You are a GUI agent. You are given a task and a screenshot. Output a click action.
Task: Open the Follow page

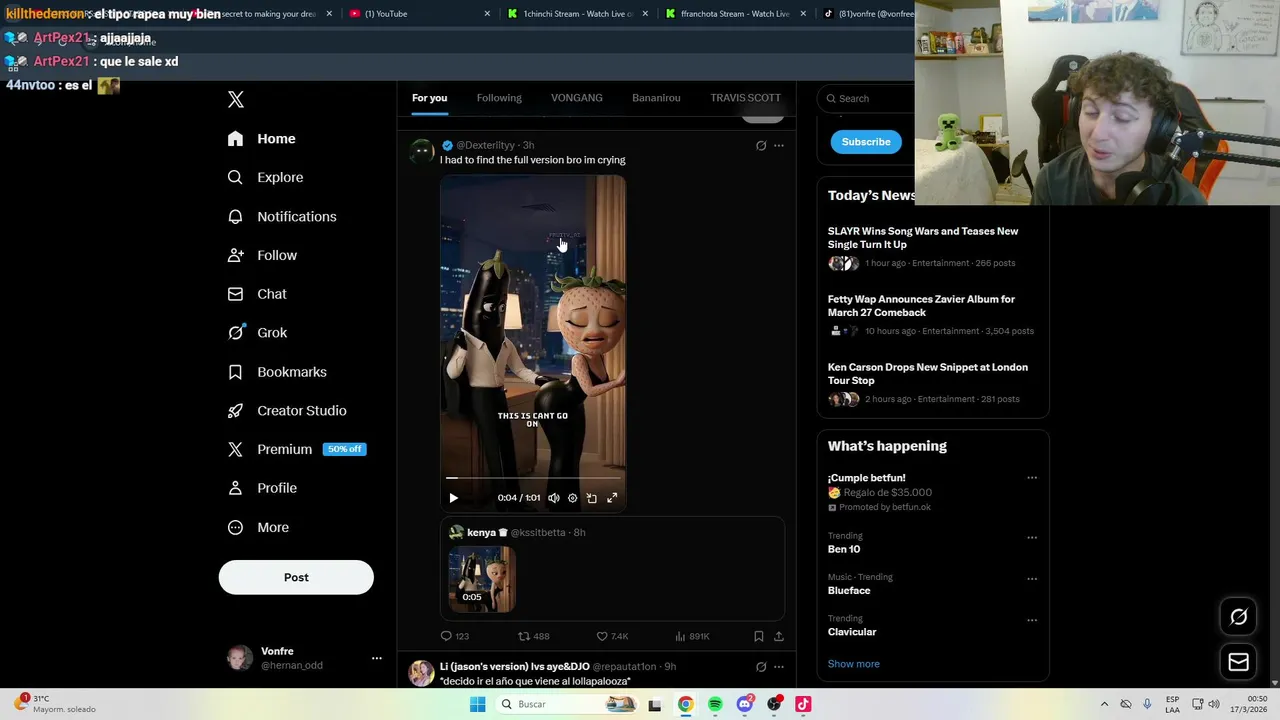tap(262, 255)
